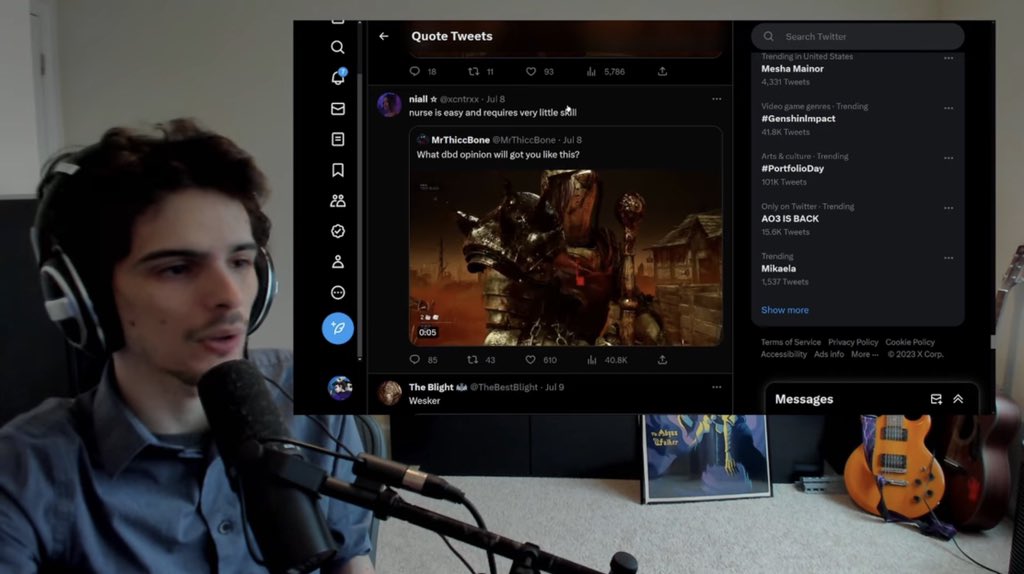Retweet the top tweet showing 11

pos(473,71)
